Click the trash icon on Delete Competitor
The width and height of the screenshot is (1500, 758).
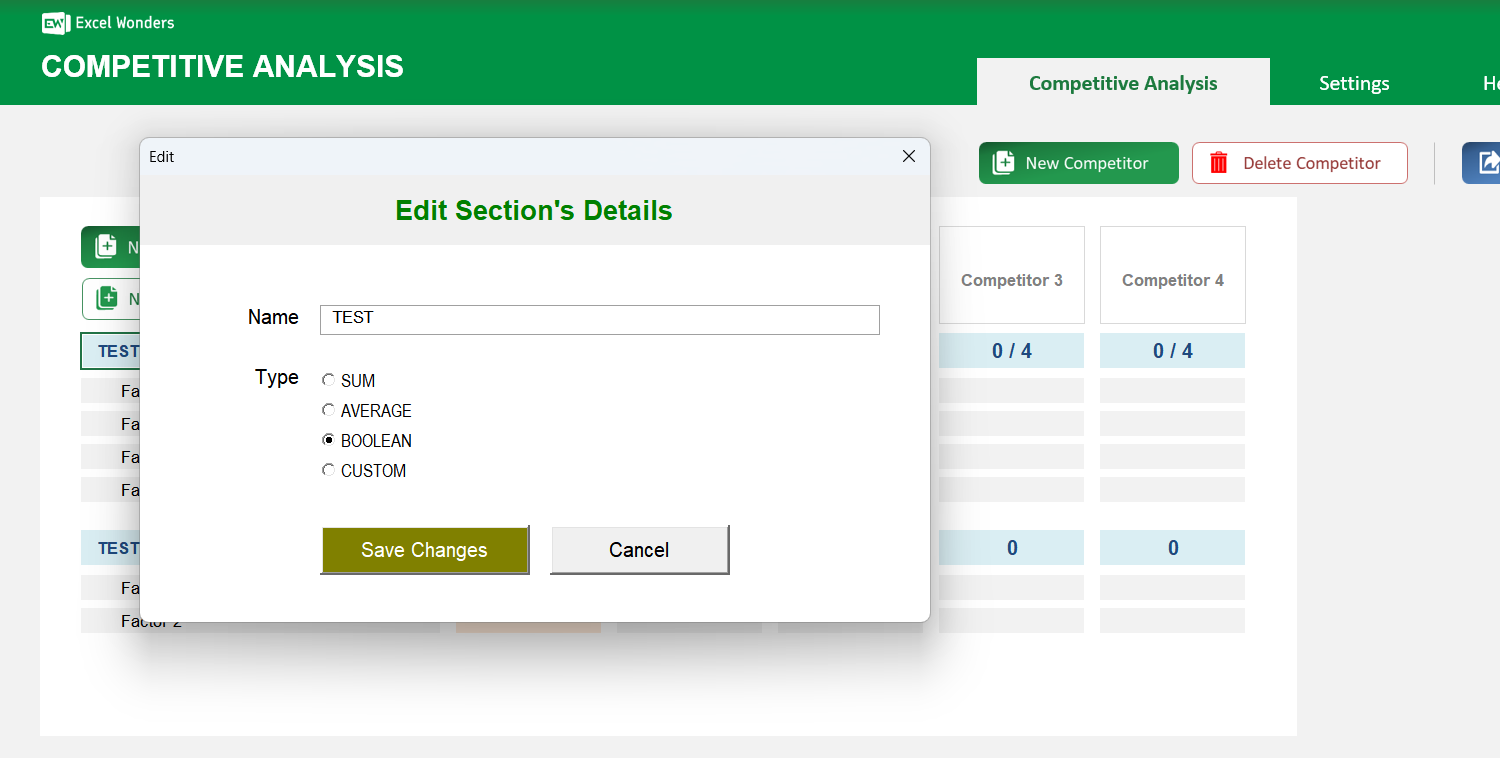1219,162
